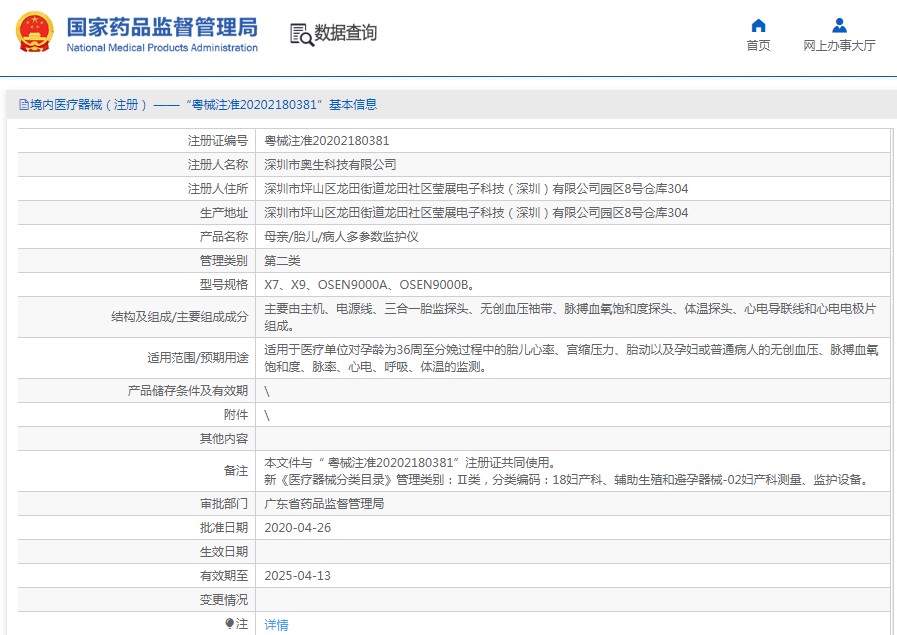Screen dimensions: 897x635
Task: Click the 数据查询 heading text
Action: pyautogui.click(x=346, y=33)
